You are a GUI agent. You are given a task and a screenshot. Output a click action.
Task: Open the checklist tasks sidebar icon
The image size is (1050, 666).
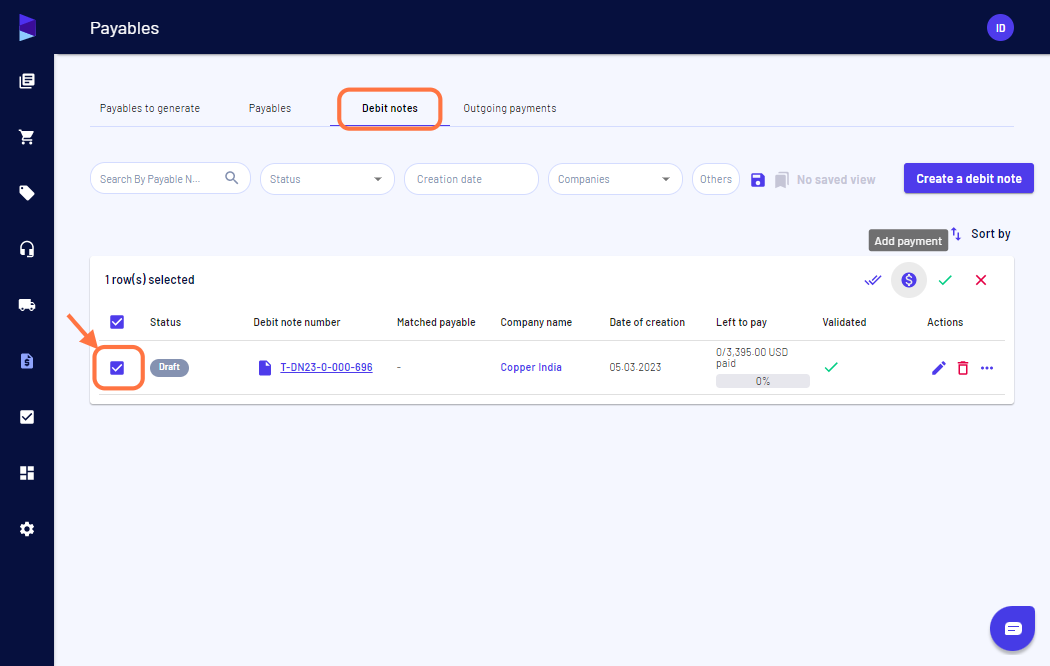coord(27,417)
